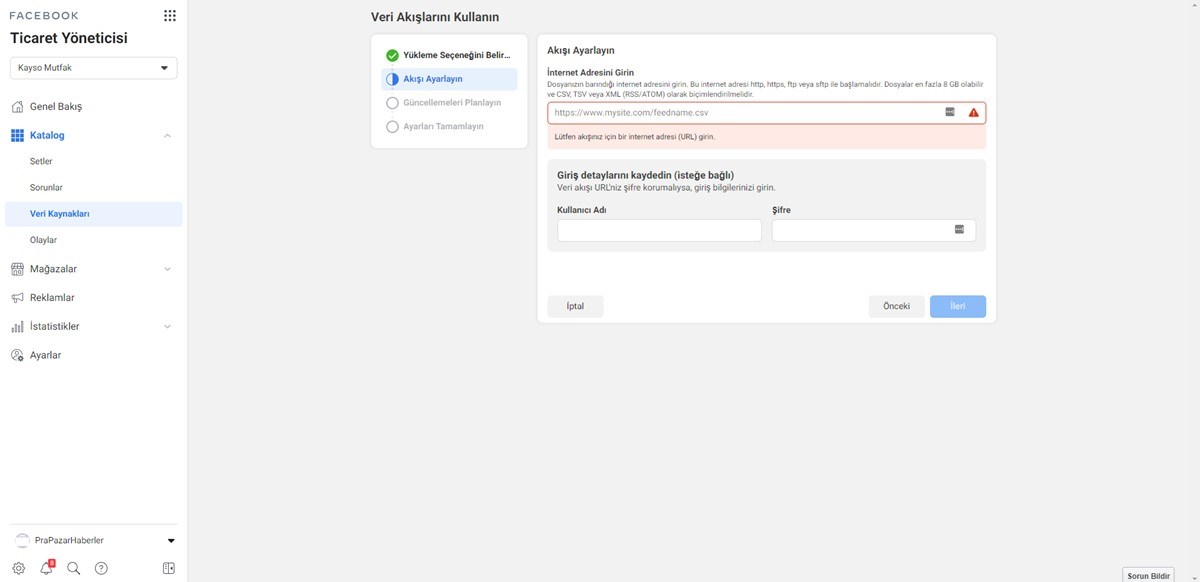This screenshot has height=582, width=1200.
Task: Click the Kullanıcı Adı input field
Action: coord(660,231)
